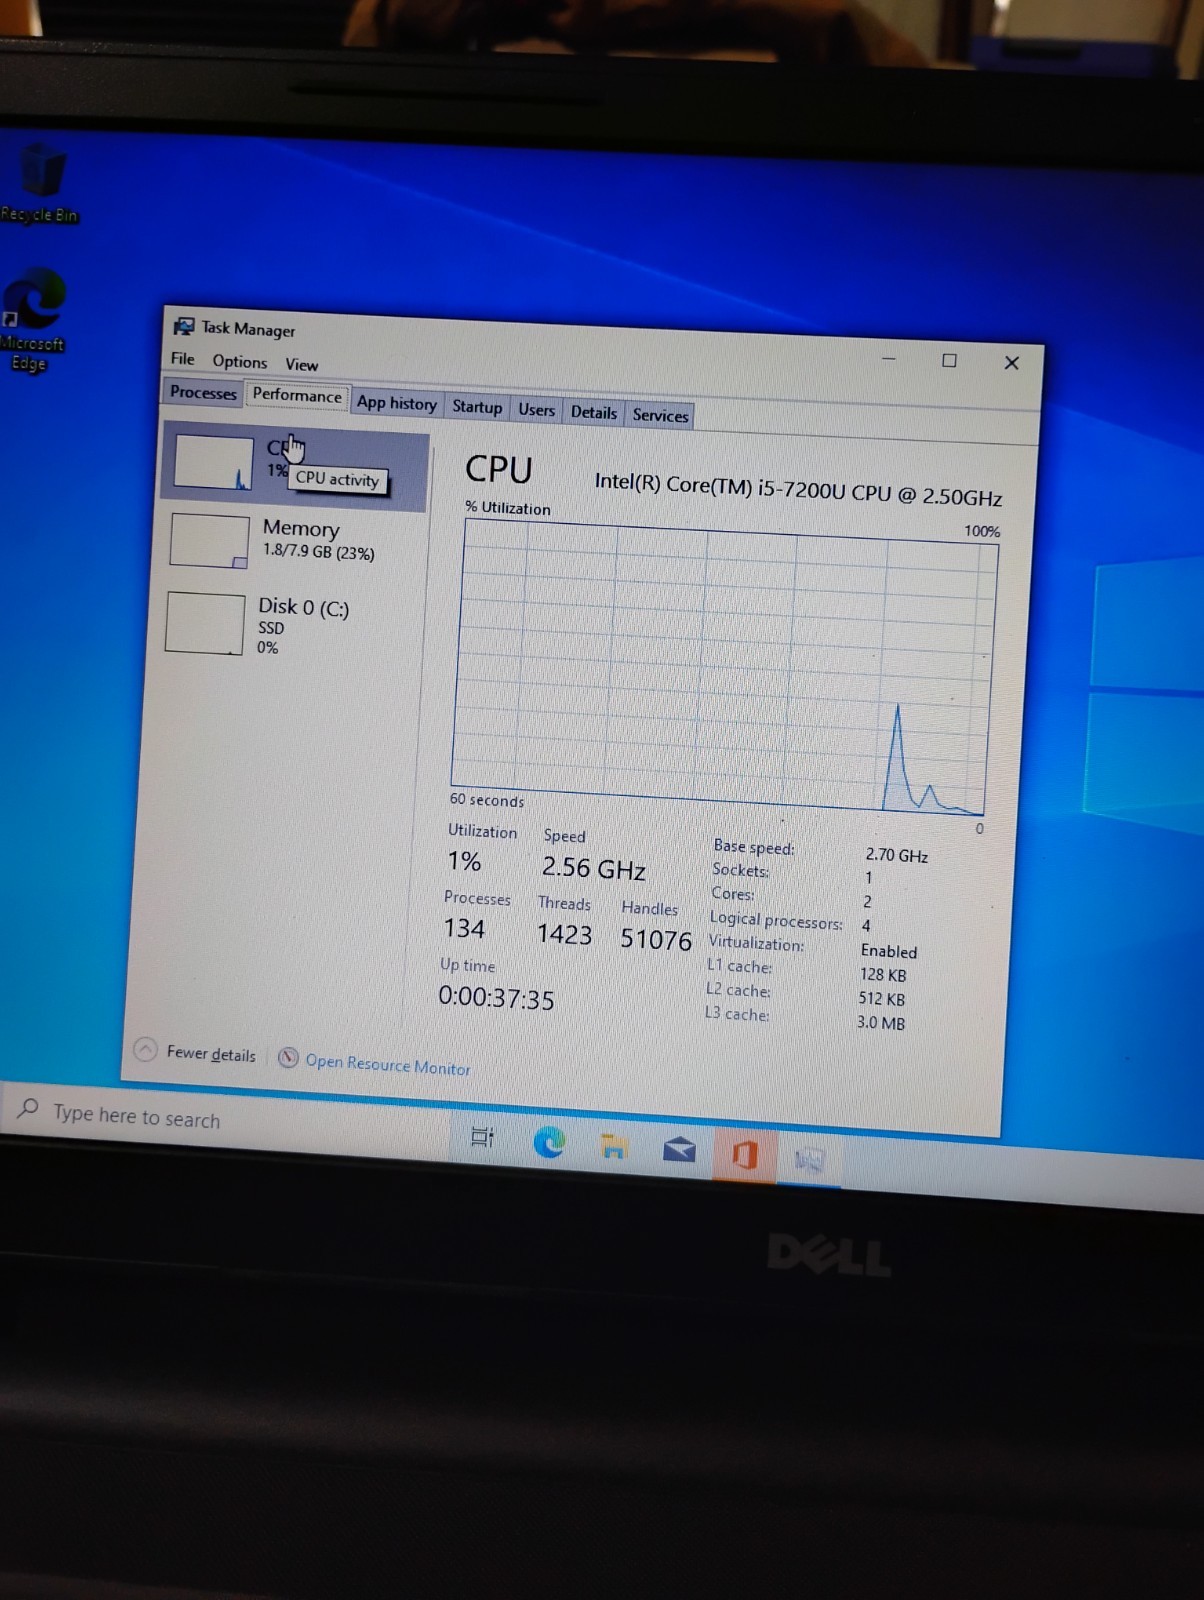The width and height of the screenshot is (1204, 1600).
Task: Open the File menu
Action: pos(183,358)
